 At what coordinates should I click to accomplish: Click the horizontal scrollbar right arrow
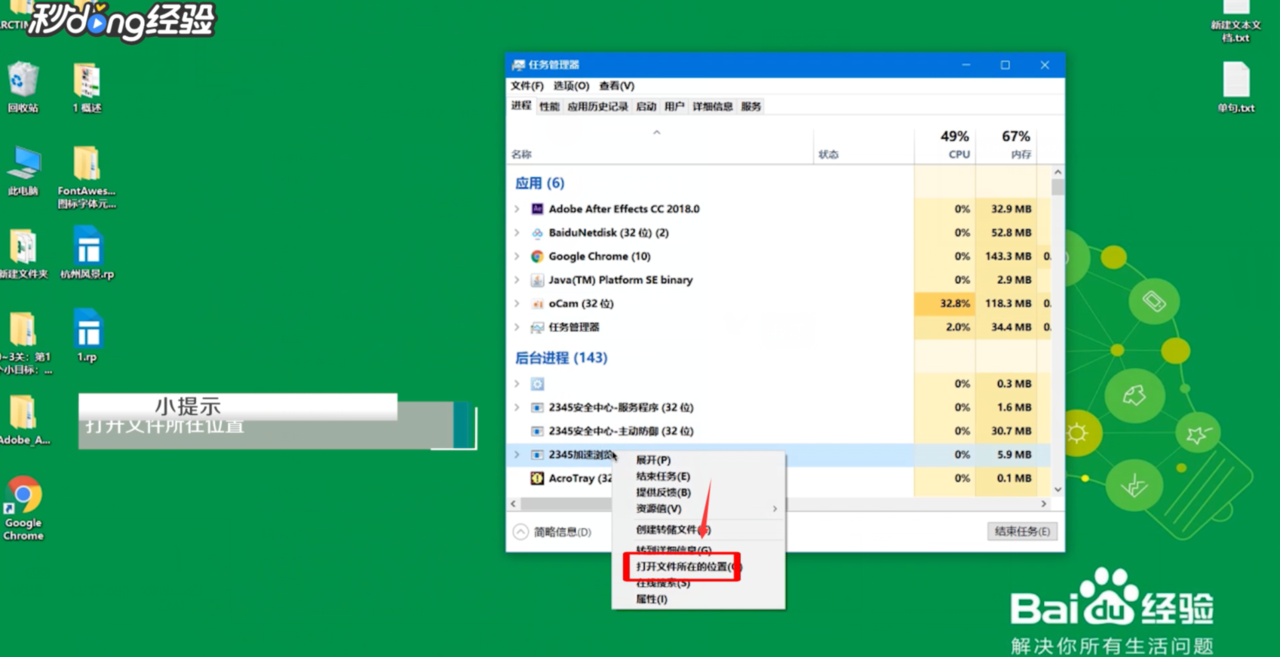tap(1046, 504)
